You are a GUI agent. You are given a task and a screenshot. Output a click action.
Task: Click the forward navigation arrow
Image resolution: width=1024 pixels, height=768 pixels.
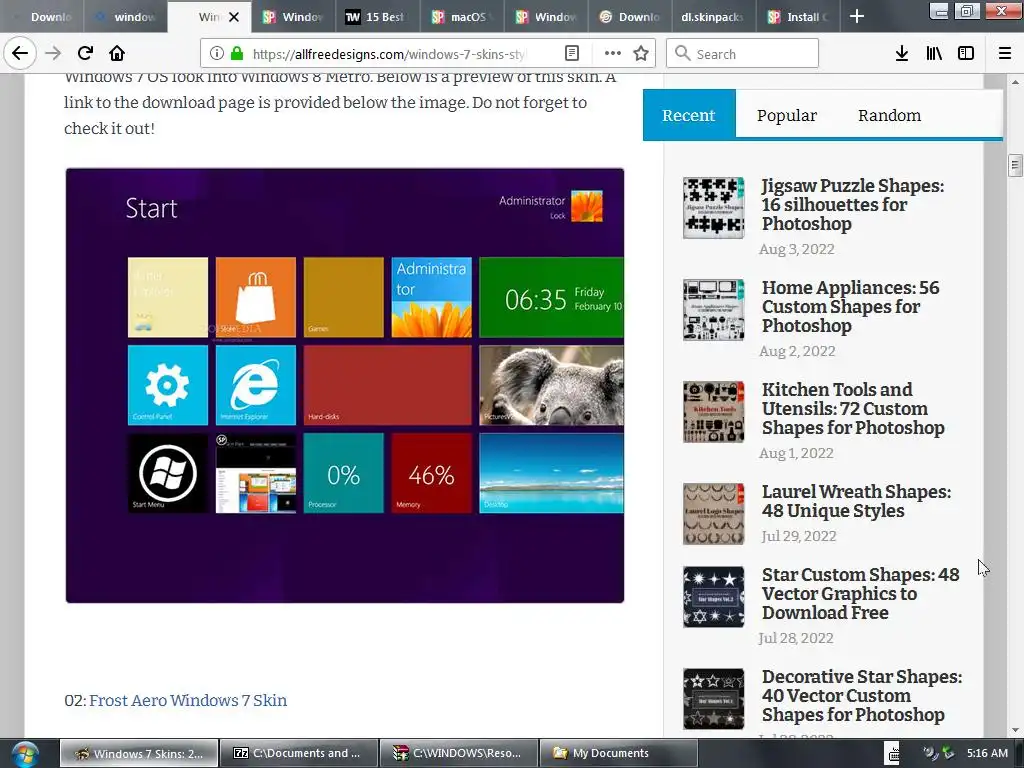[x=53, y=54]
